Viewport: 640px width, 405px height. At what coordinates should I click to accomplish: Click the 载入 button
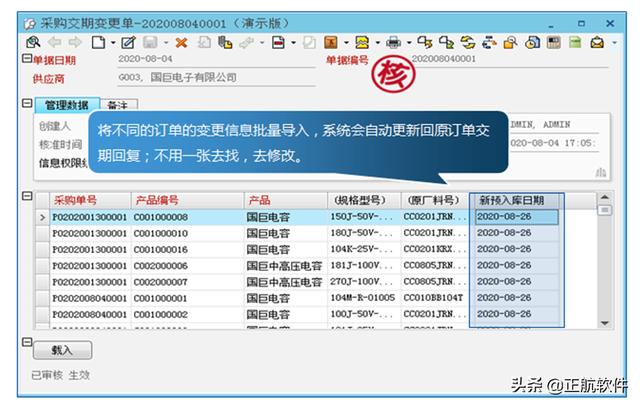pos(62,350)
